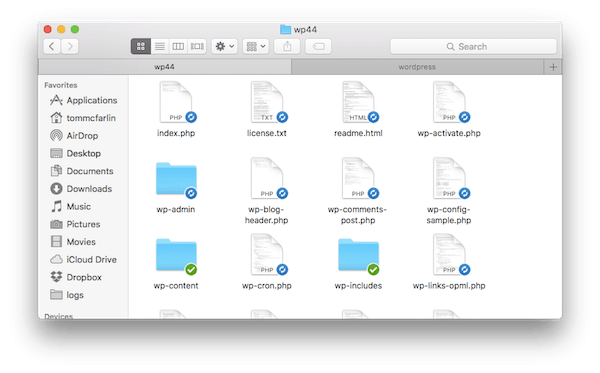Screen dimensions: 600x373
Task: Go back with the left chevron button
Action: (52, 46)
